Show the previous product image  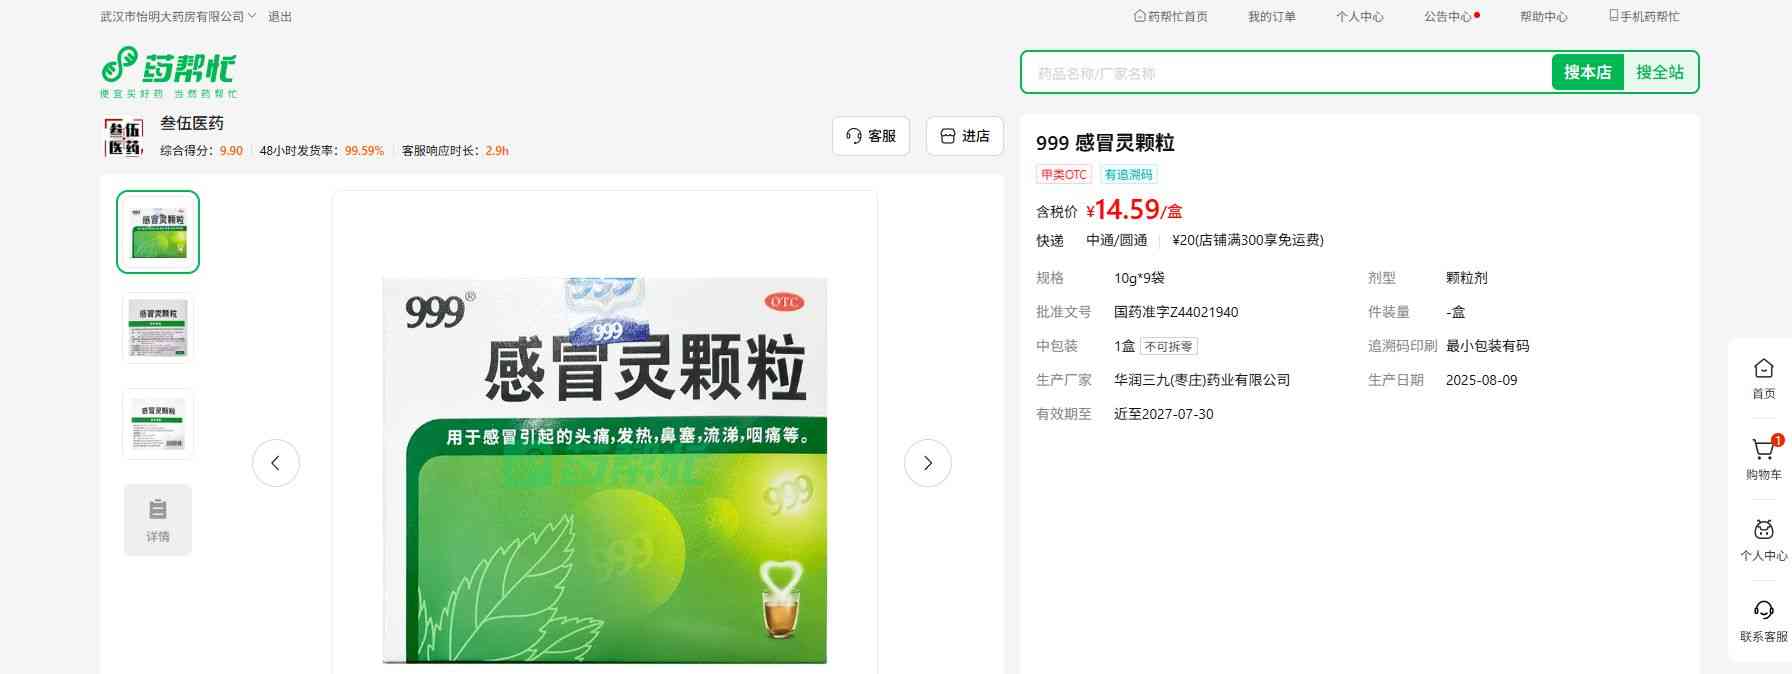click(x=276, y=463)
